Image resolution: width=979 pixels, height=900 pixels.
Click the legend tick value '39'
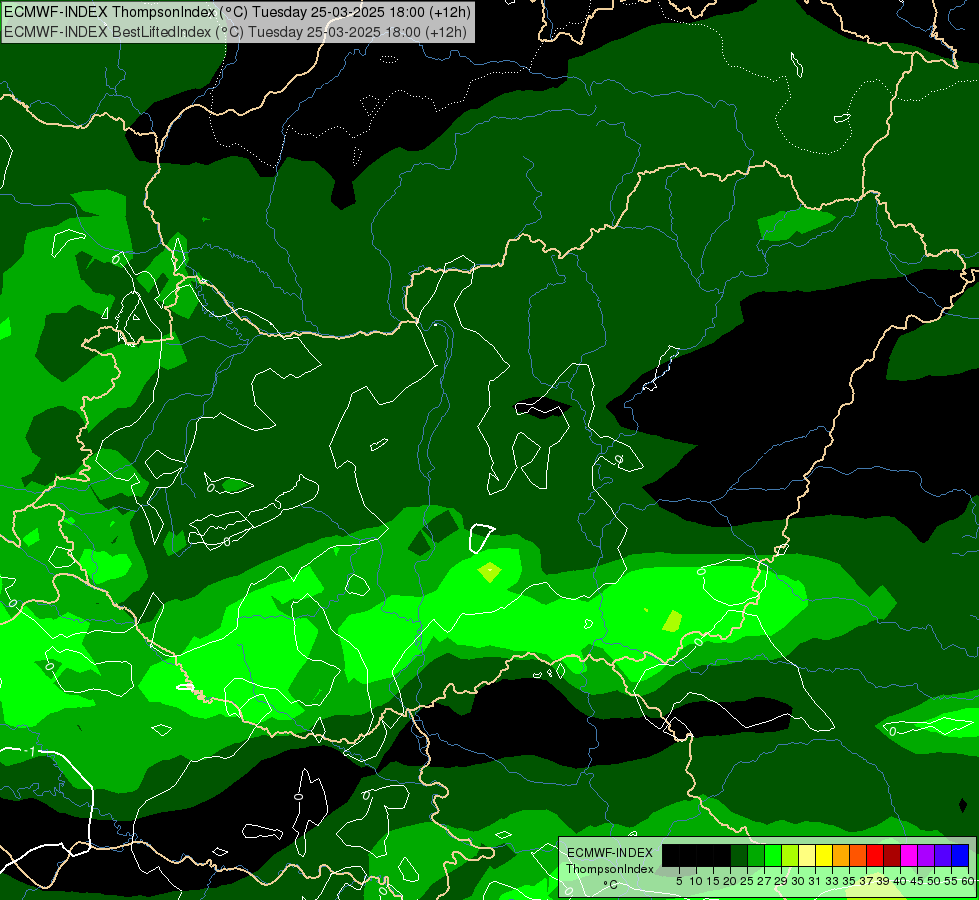(883, 881)
